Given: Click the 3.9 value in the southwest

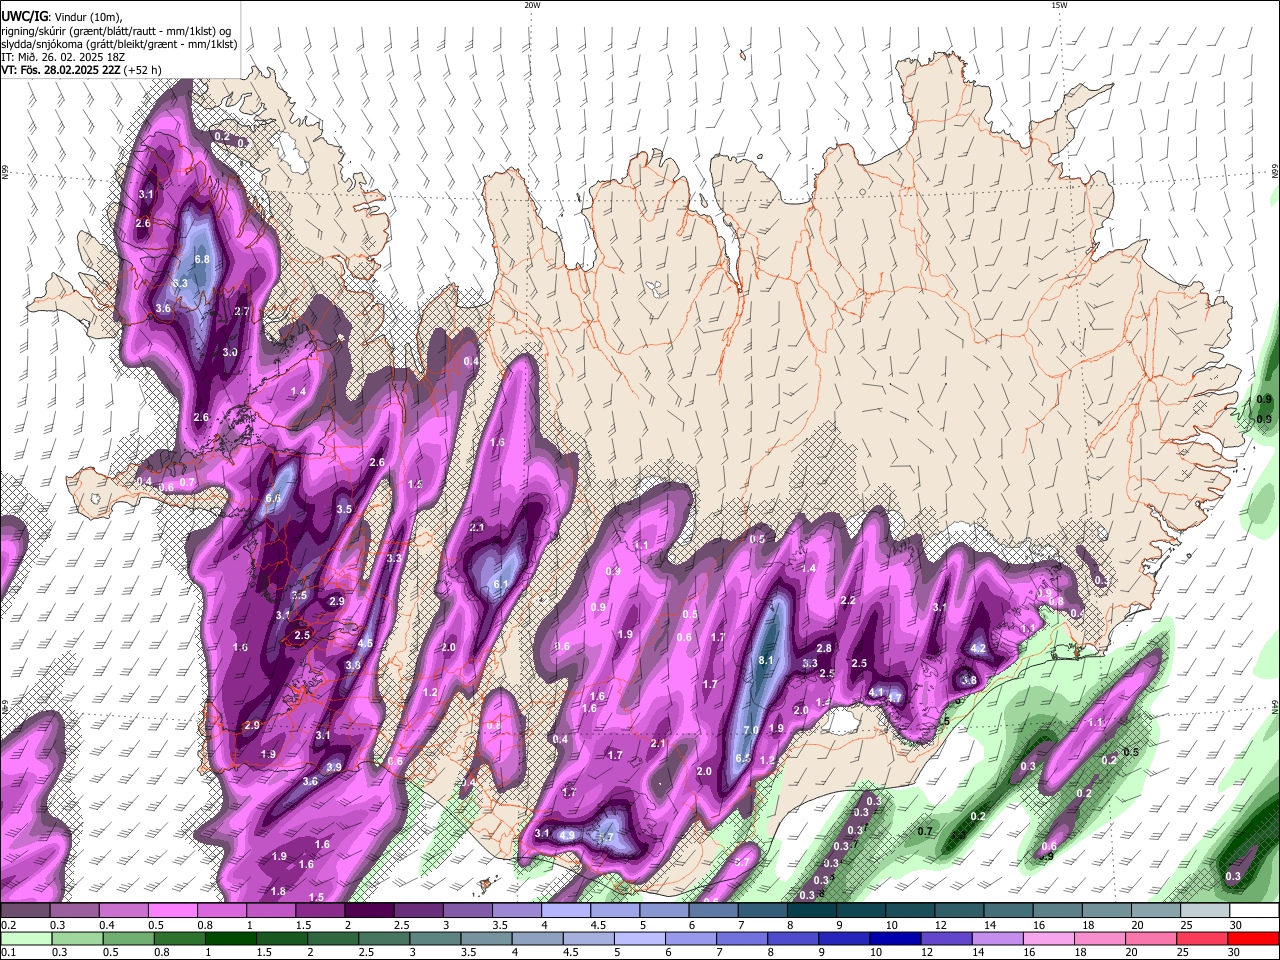Looking at the screenshot, I should (x=334, y=767).
